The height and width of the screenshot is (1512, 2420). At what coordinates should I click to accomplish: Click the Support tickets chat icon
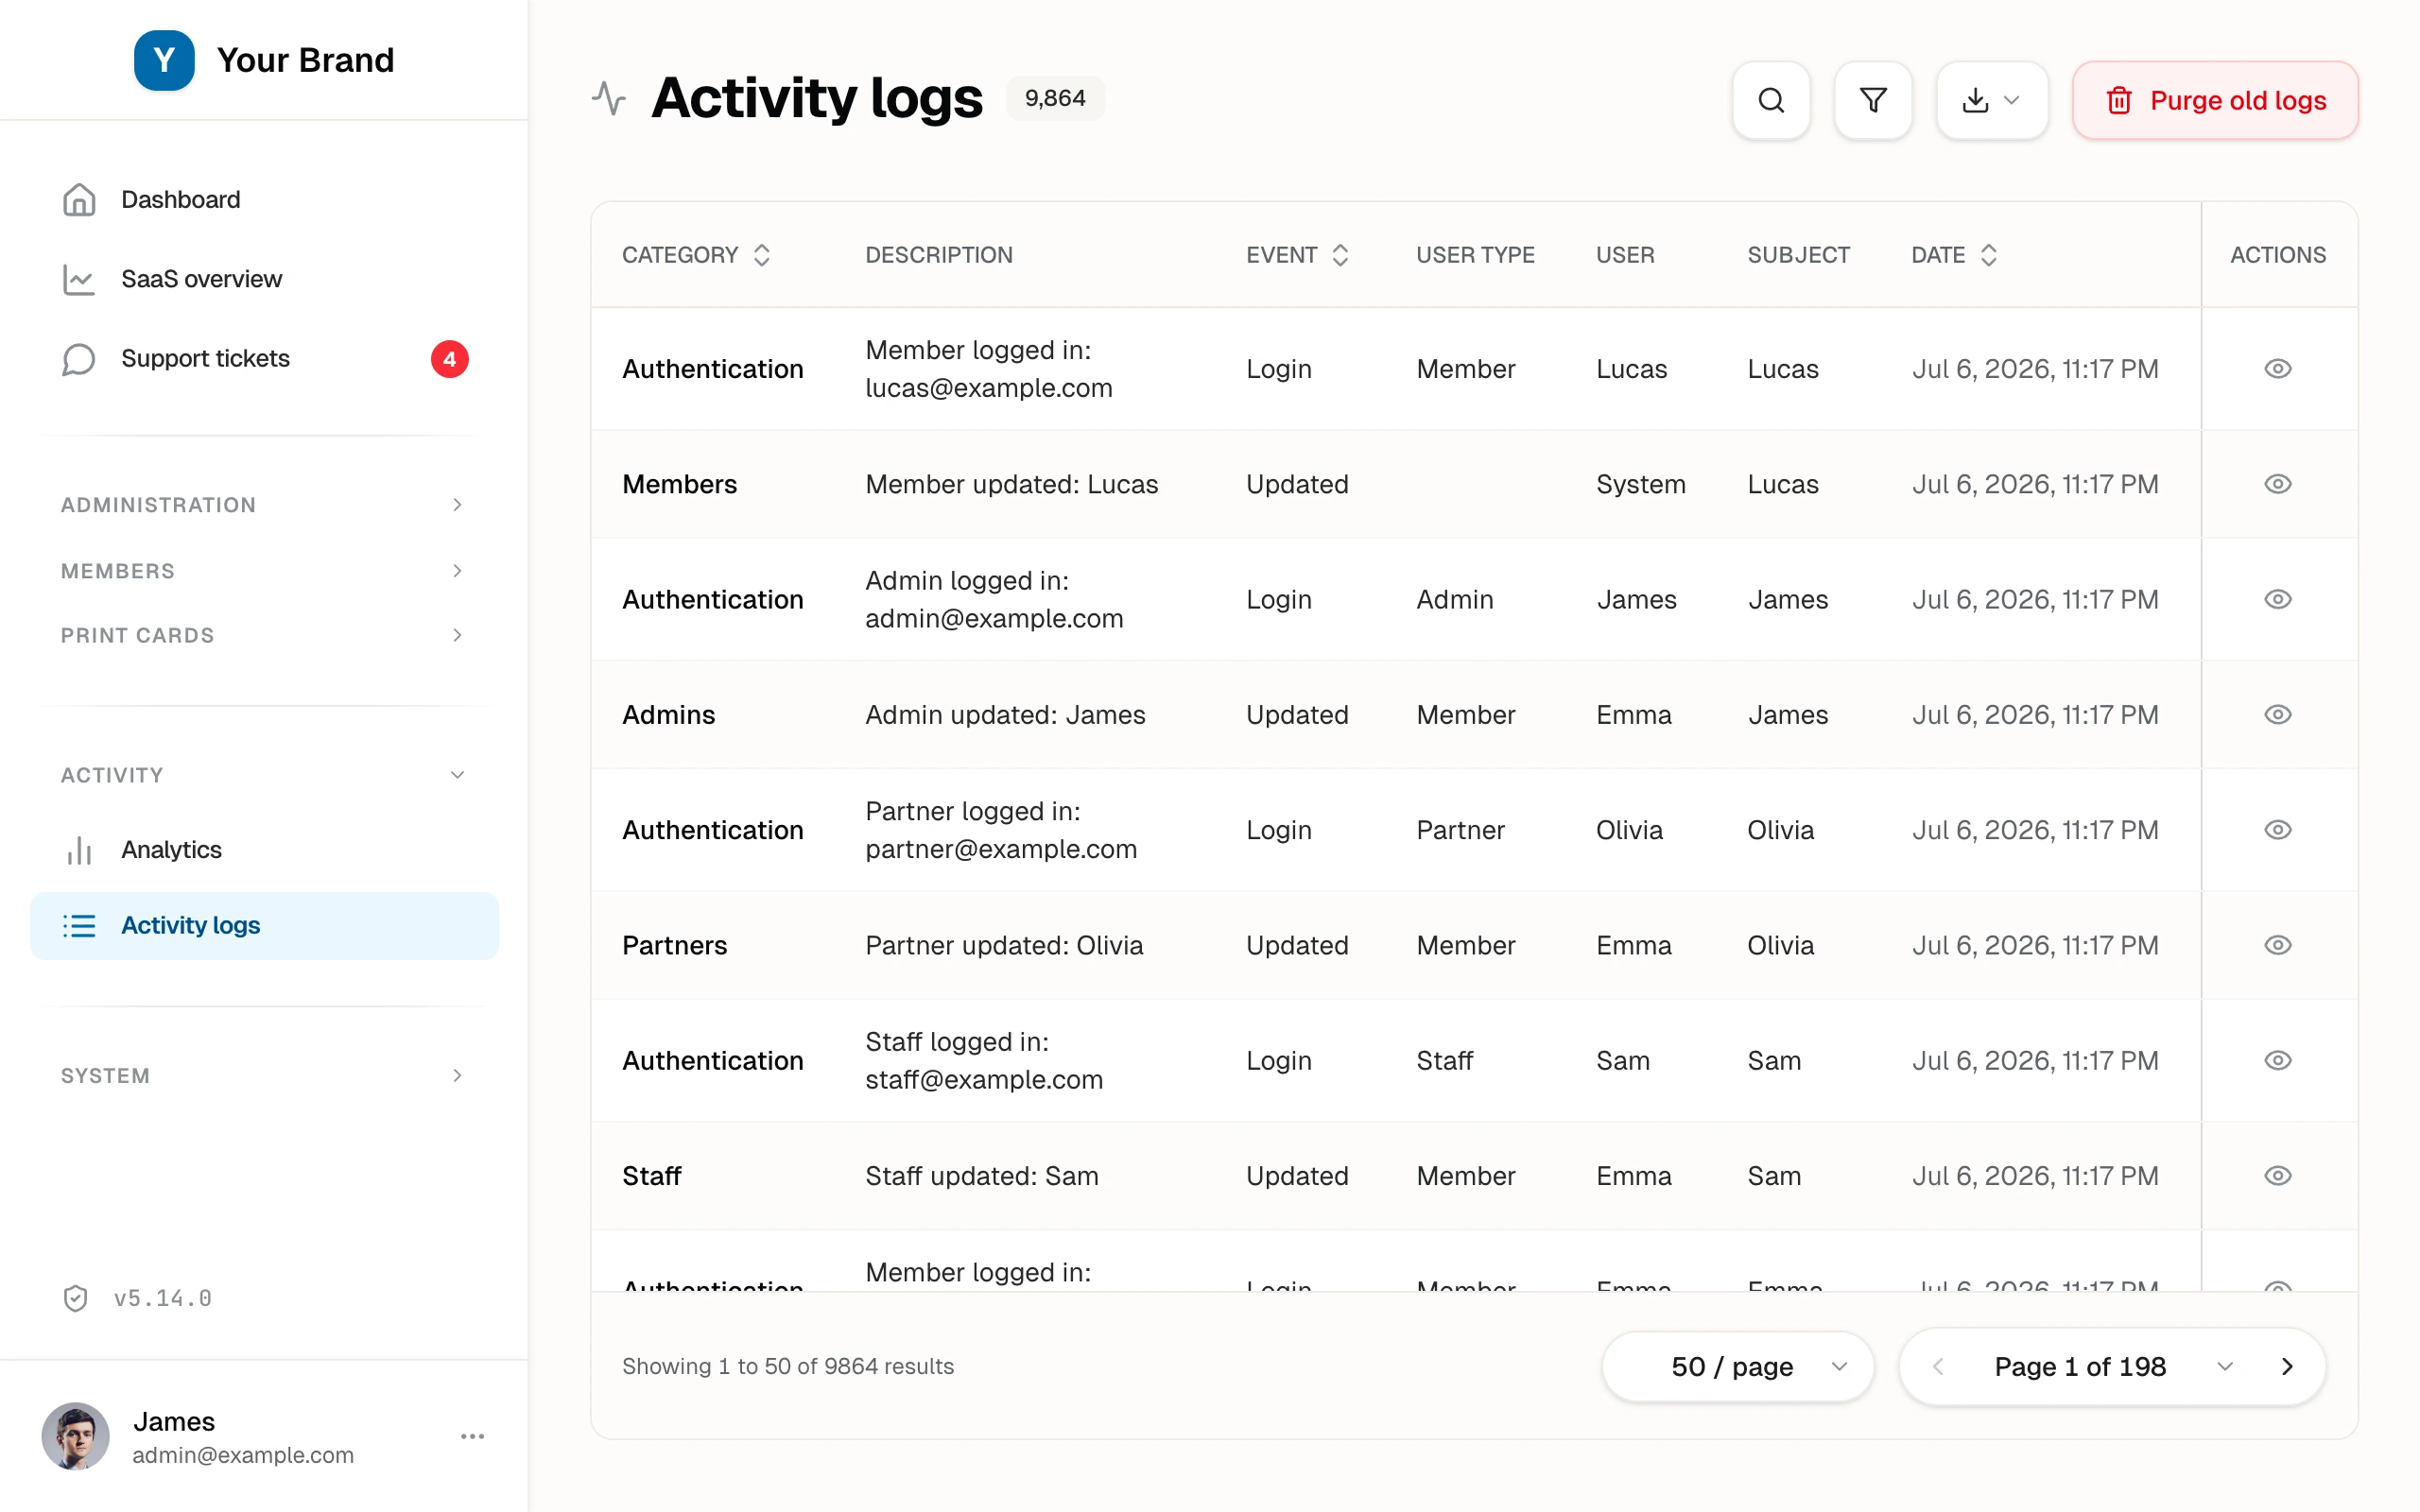(x=79, y=359)
